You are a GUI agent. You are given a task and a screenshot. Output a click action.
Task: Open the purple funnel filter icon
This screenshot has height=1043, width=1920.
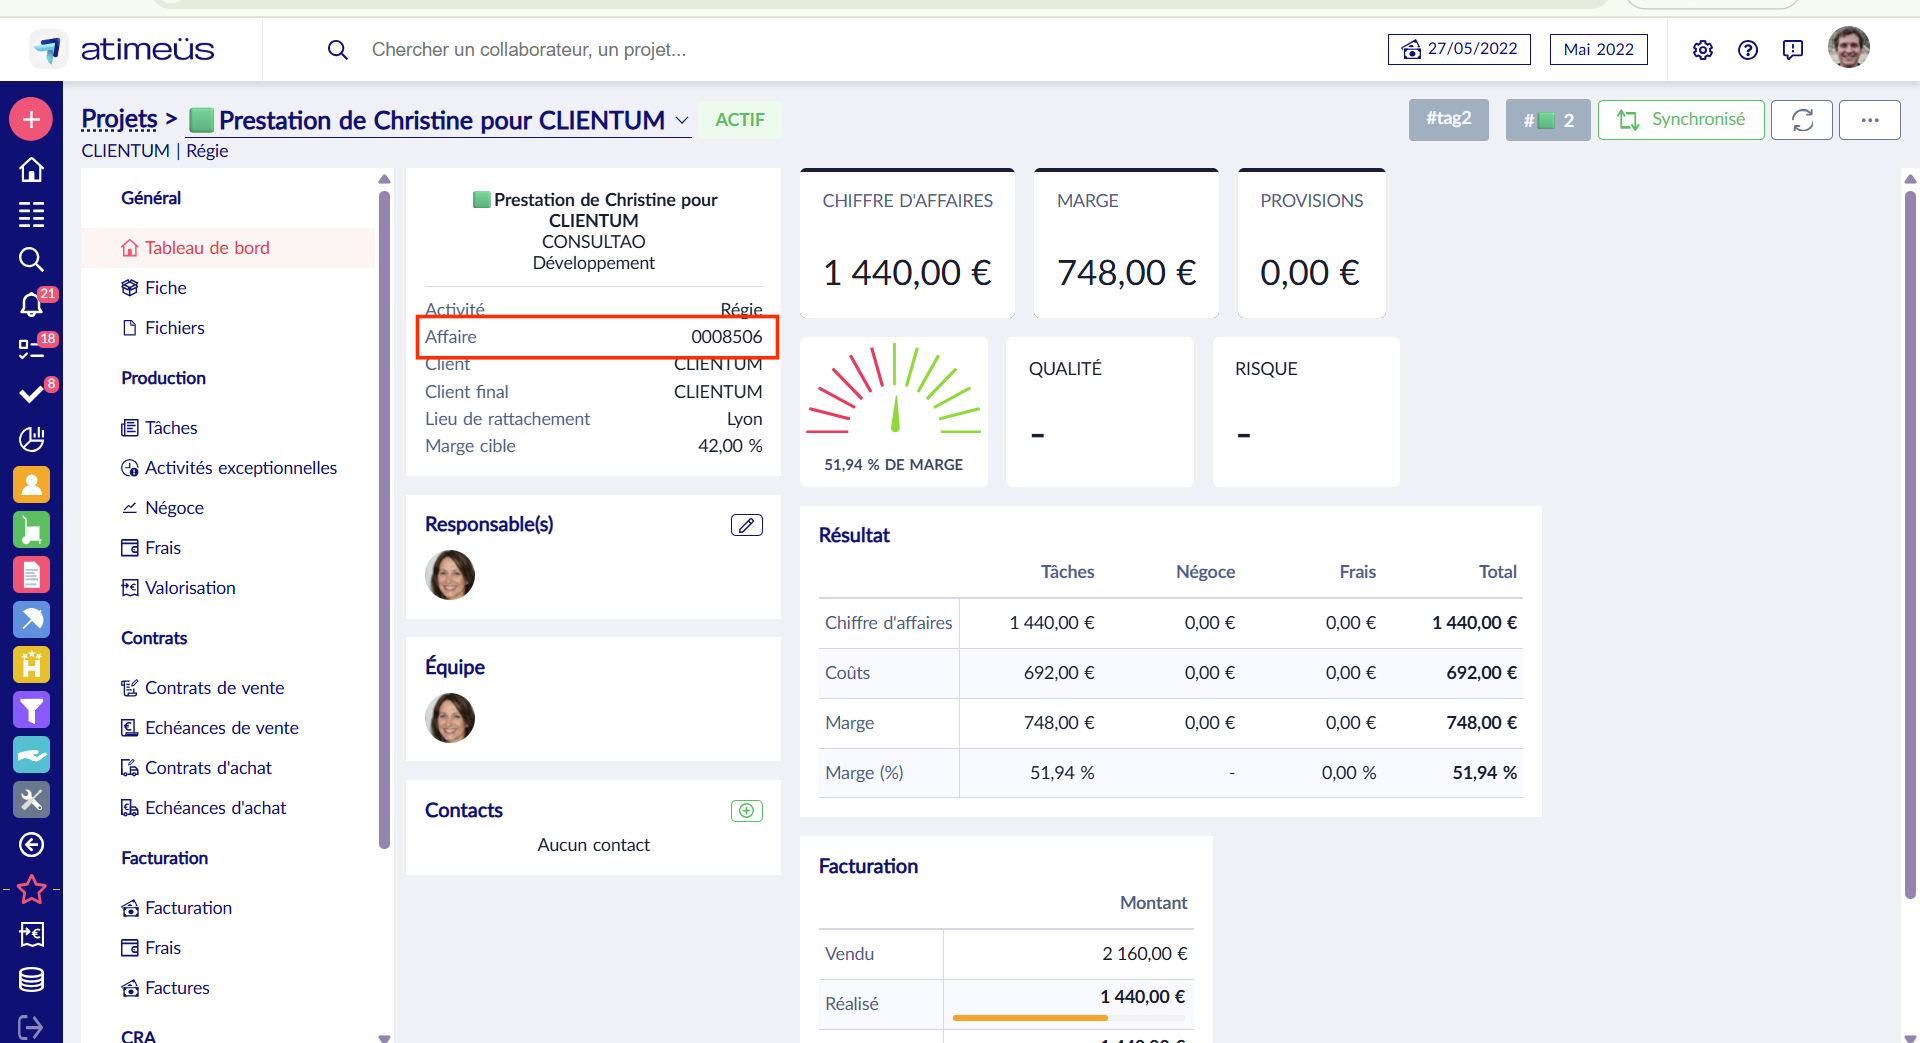click(31, 710)
